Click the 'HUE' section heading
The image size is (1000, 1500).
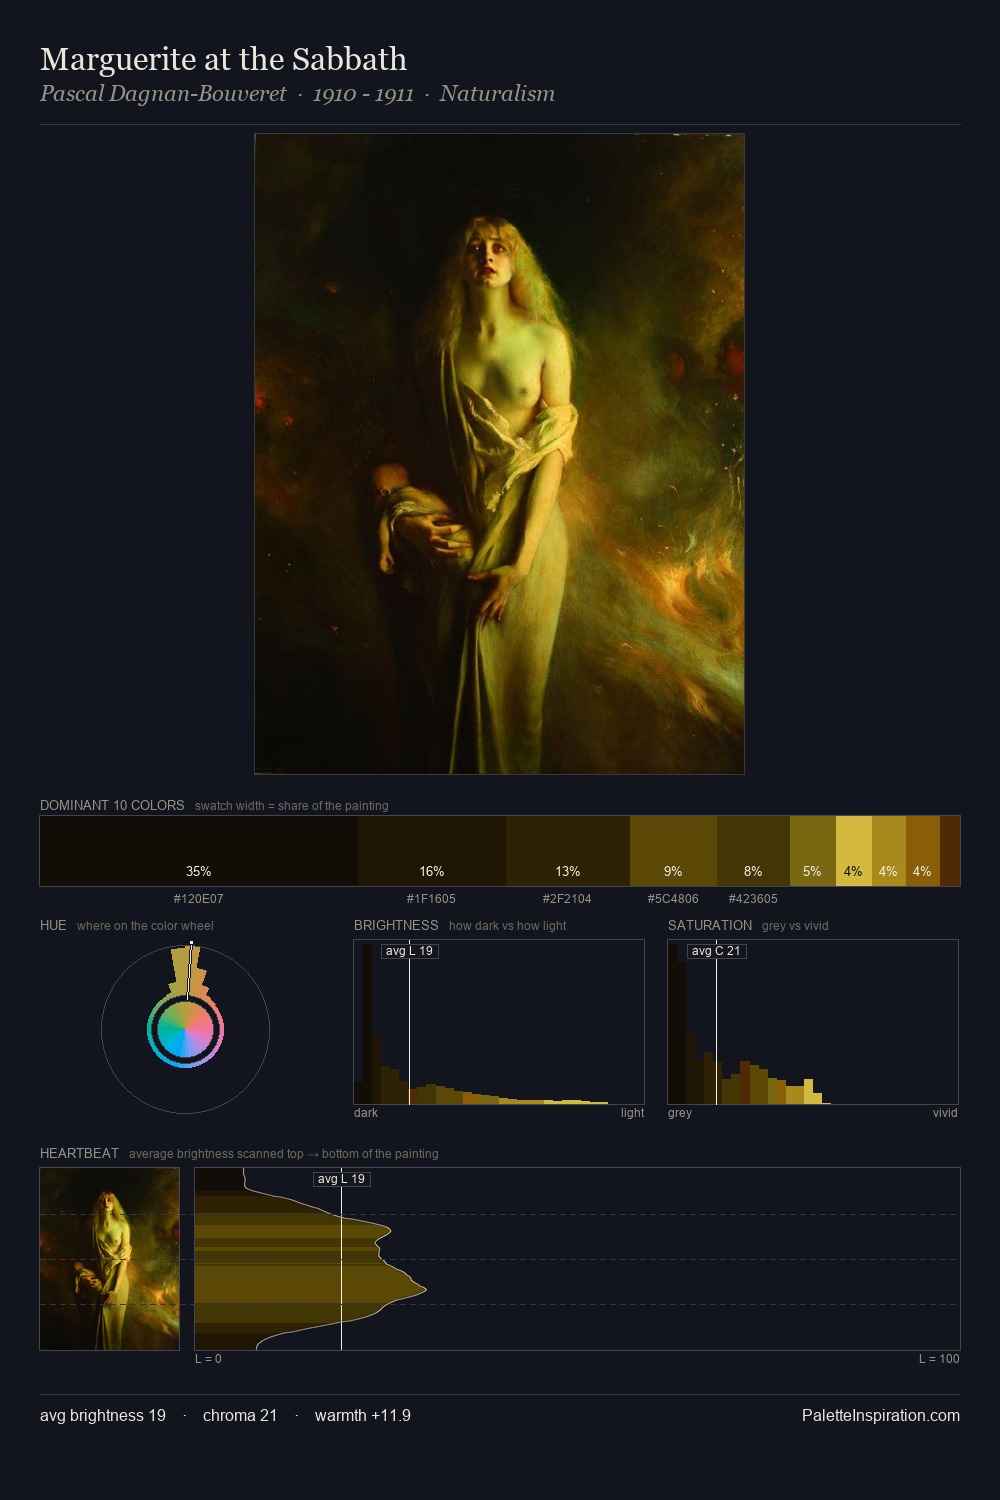(x=53, y=925)
